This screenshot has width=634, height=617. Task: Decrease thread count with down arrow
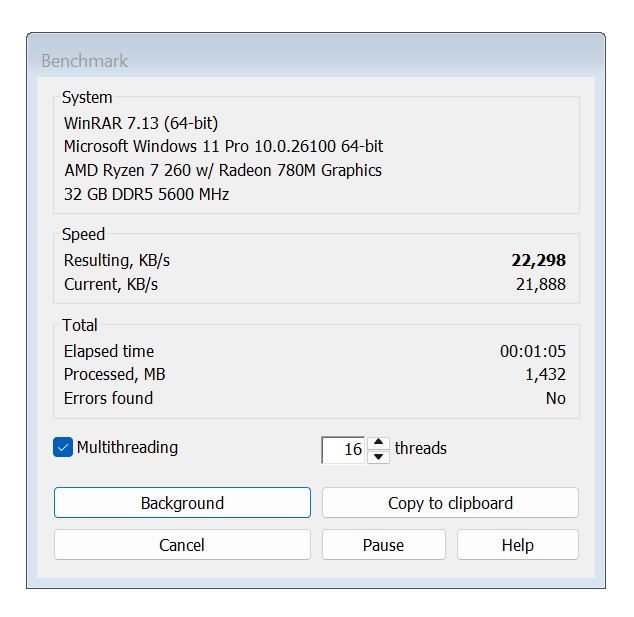click(378, 457)
